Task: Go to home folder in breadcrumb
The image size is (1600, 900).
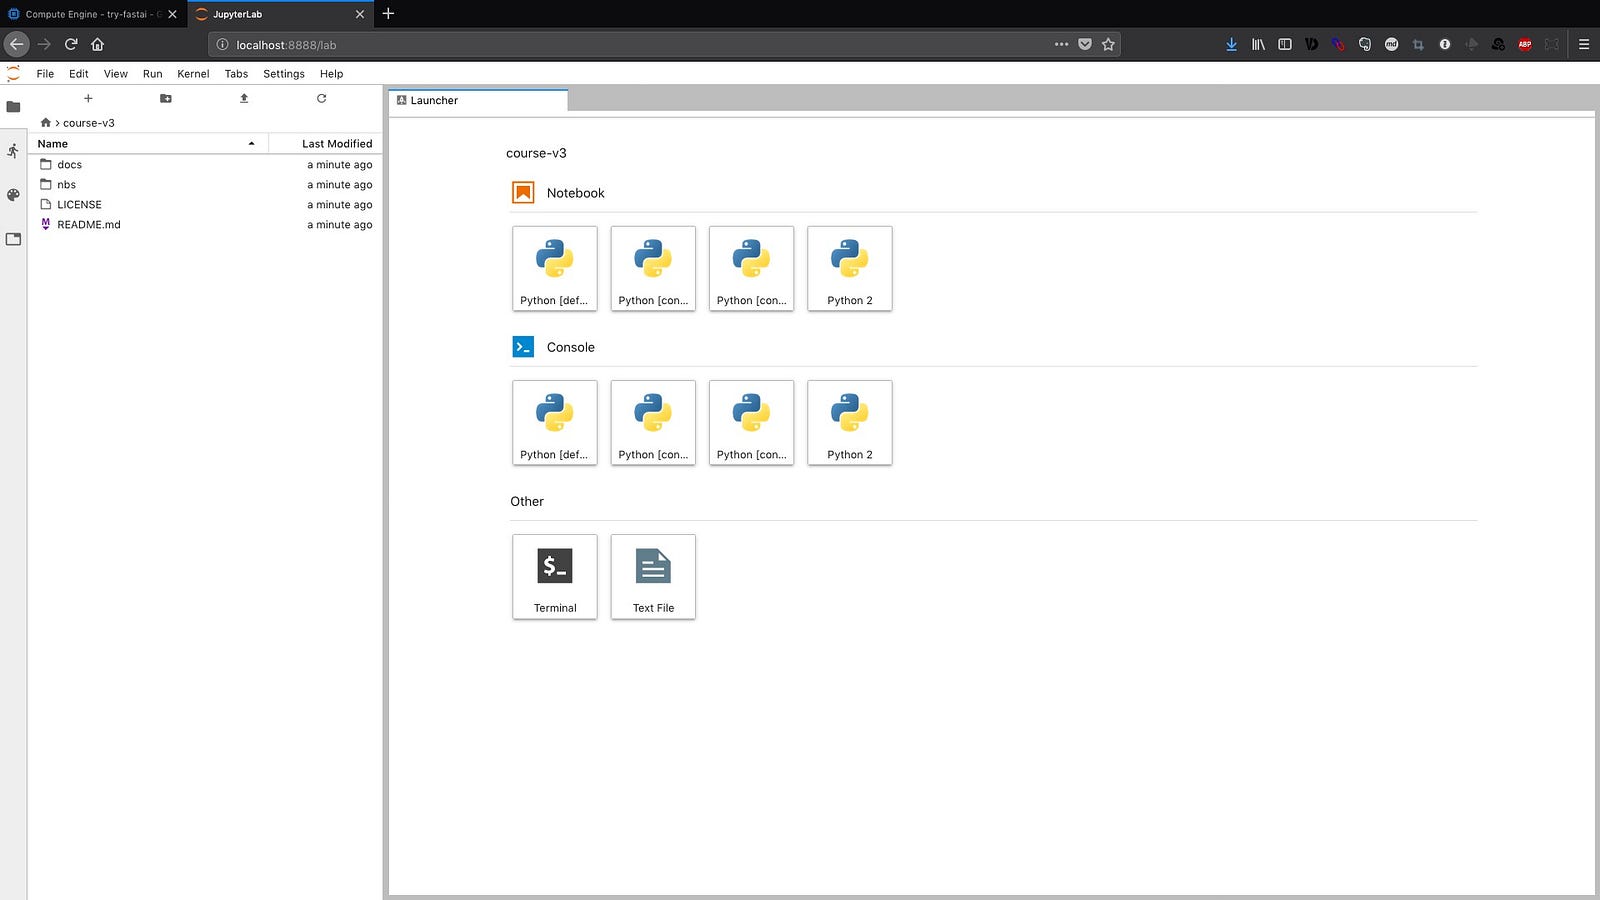Action: 45,122
